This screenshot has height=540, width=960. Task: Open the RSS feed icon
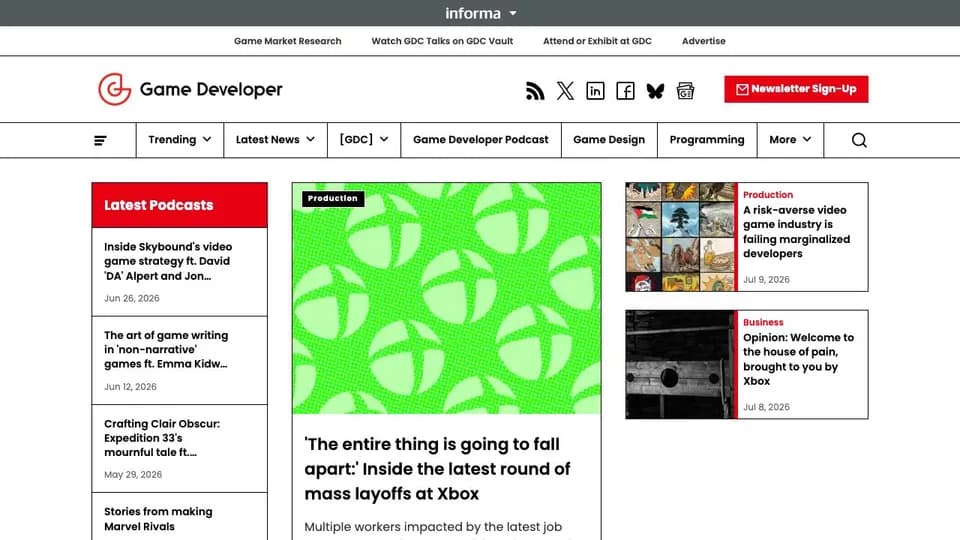pyautogui.click(x=535, y=91)
